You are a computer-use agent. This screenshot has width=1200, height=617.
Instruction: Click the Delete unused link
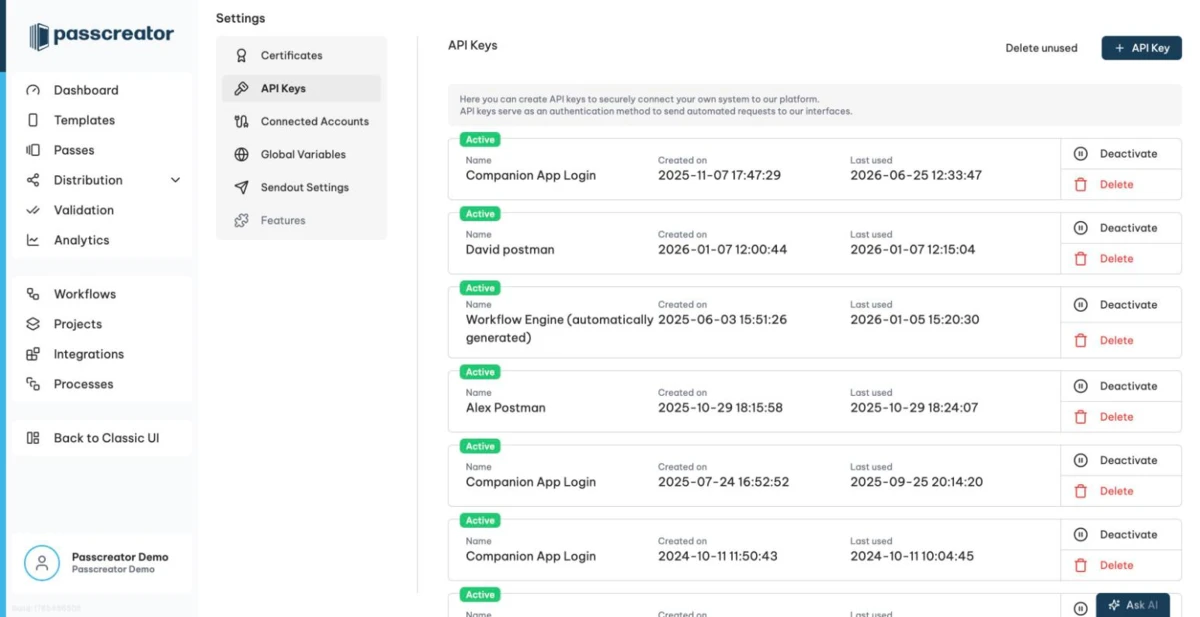(1041, 48)
